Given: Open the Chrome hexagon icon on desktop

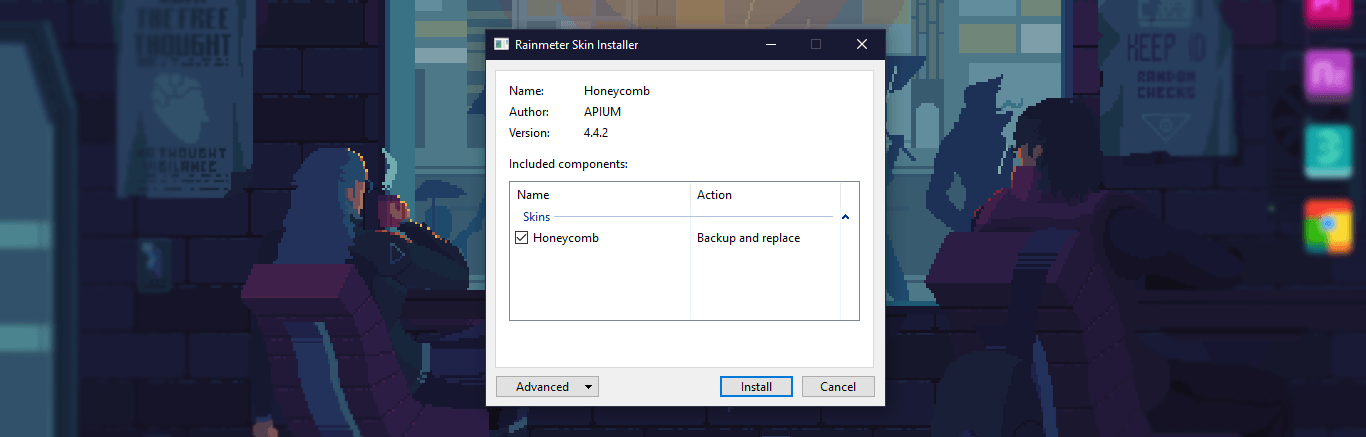Looking at the screenshot, I should click(x=1329, y=229).
